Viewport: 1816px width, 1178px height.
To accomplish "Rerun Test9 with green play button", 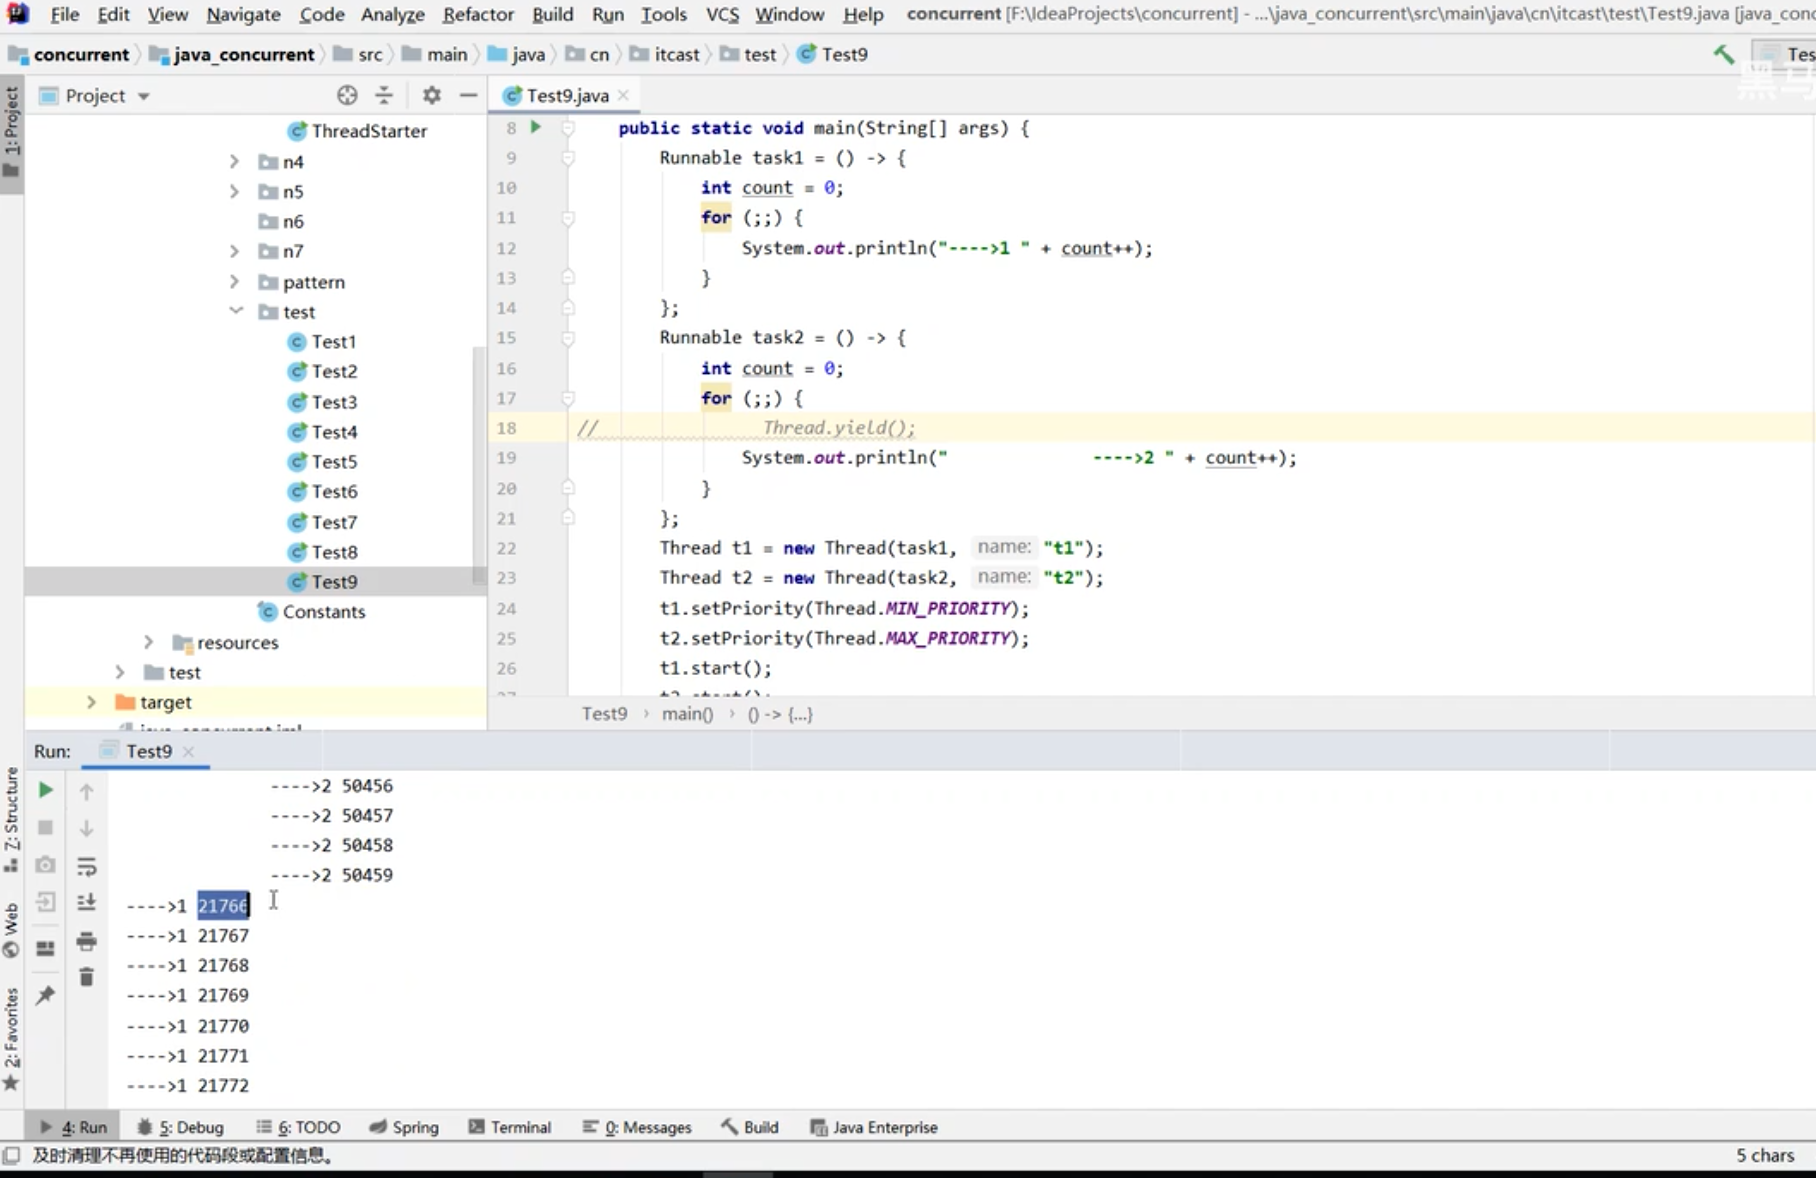I will tap(45, 790).
